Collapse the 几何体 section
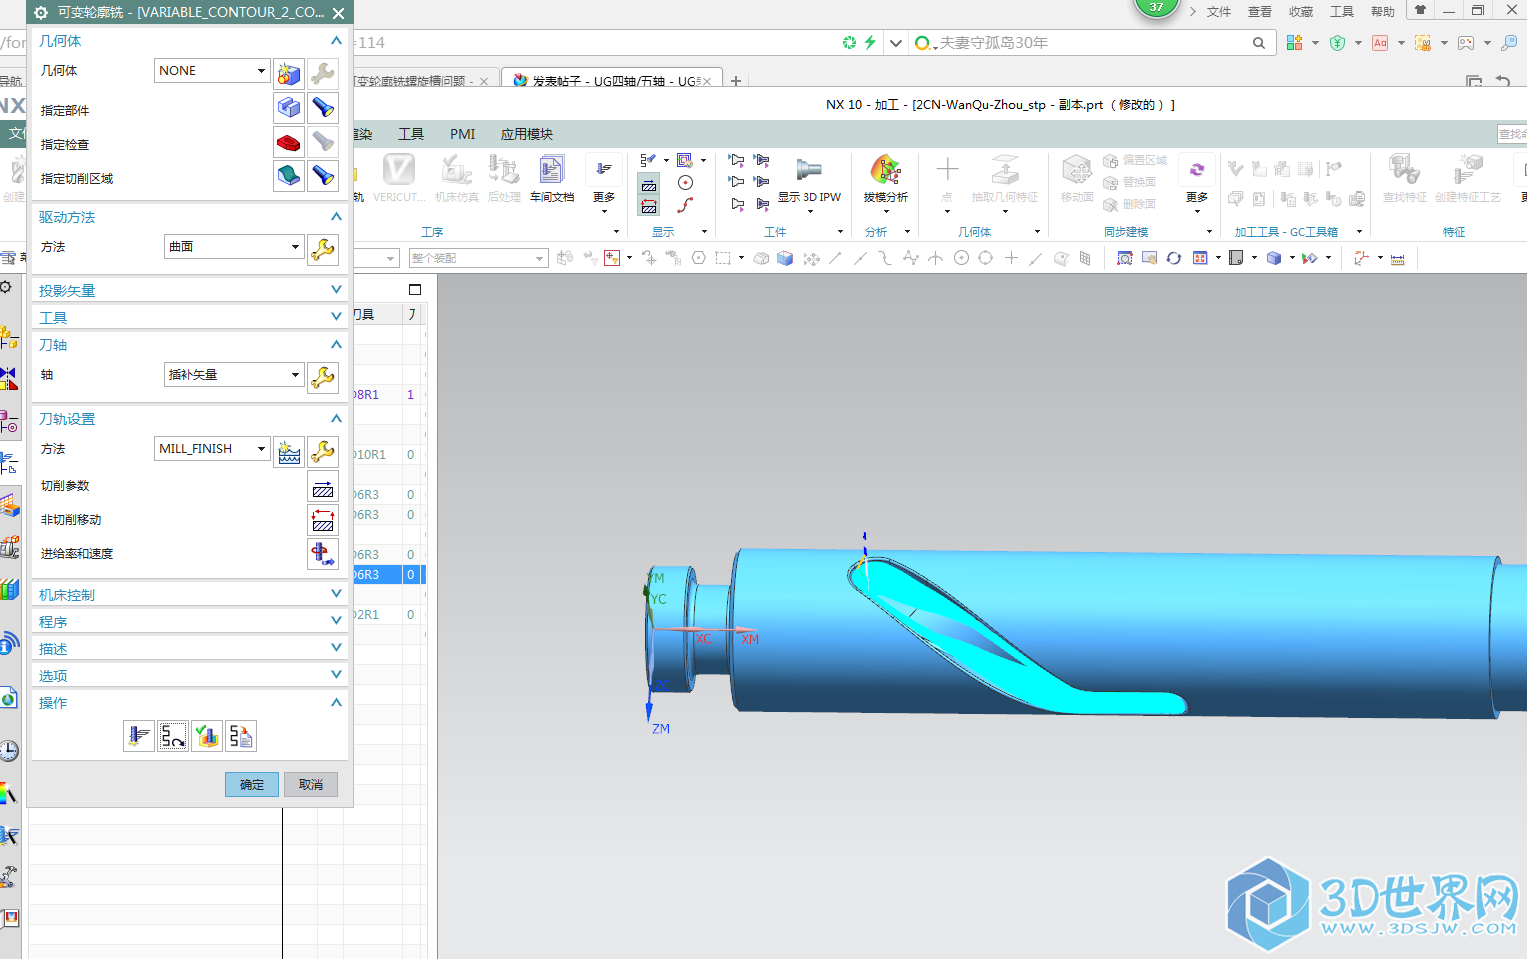This screenshot has height=959, width=1527. (190, 41)
